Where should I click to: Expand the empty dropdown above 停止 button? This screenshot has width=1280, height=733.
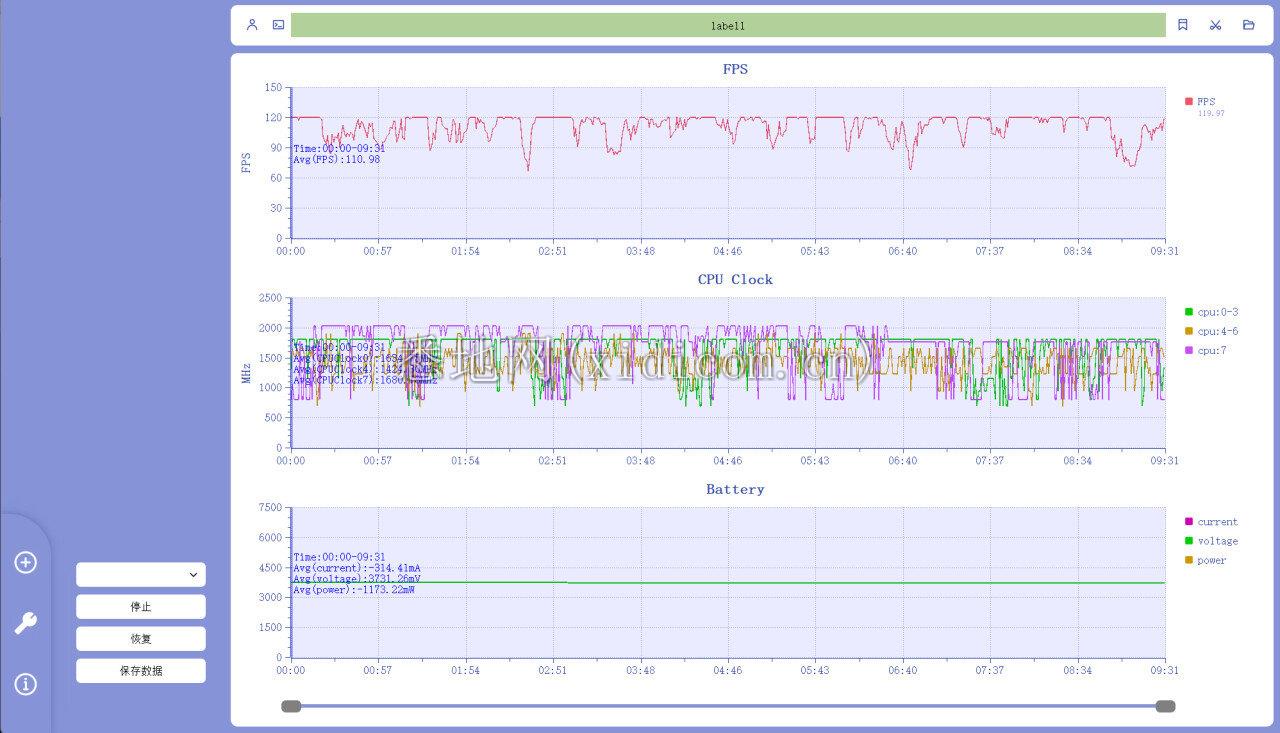coord(141,575)
